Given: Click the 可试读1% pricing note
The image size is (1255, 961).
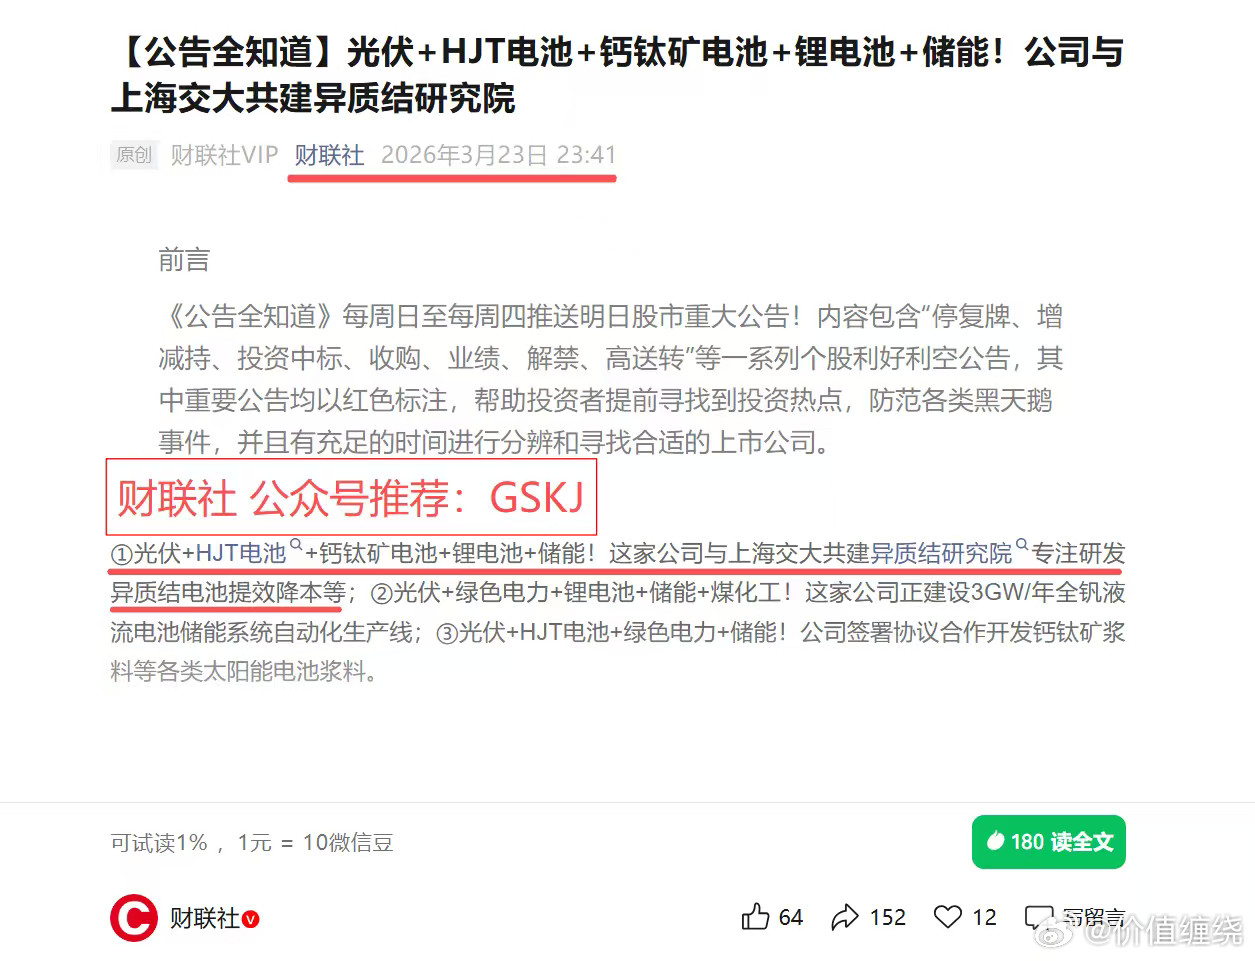Looking at the screenshot, I should (159, 843).
